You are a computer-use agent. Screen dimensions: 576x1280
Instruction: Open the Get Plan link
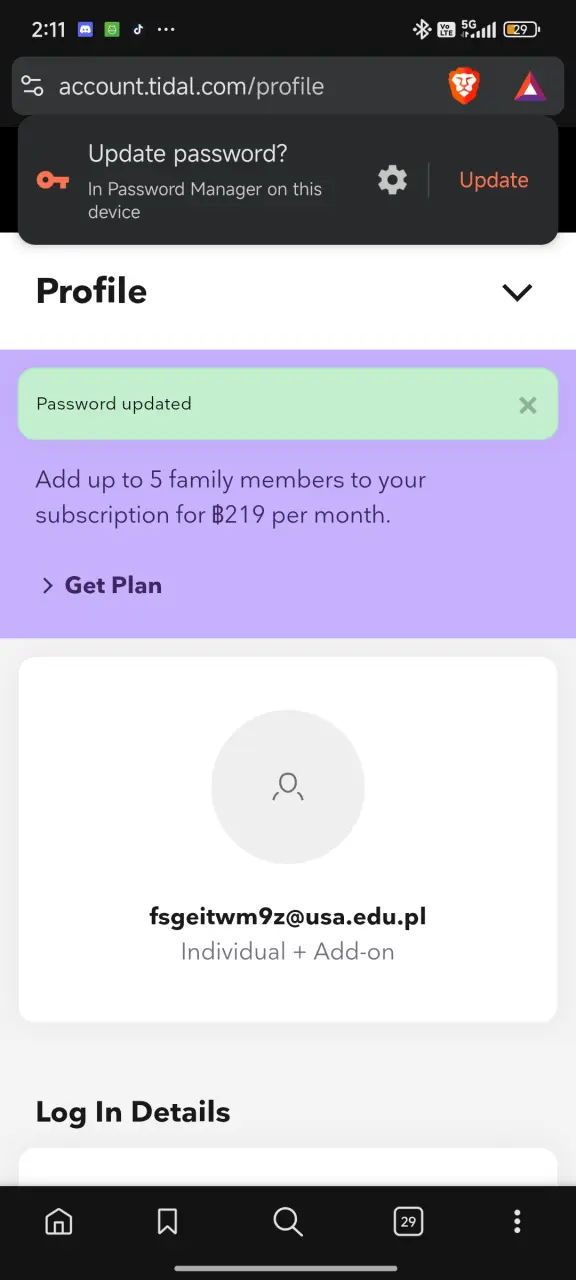point(113,586)
